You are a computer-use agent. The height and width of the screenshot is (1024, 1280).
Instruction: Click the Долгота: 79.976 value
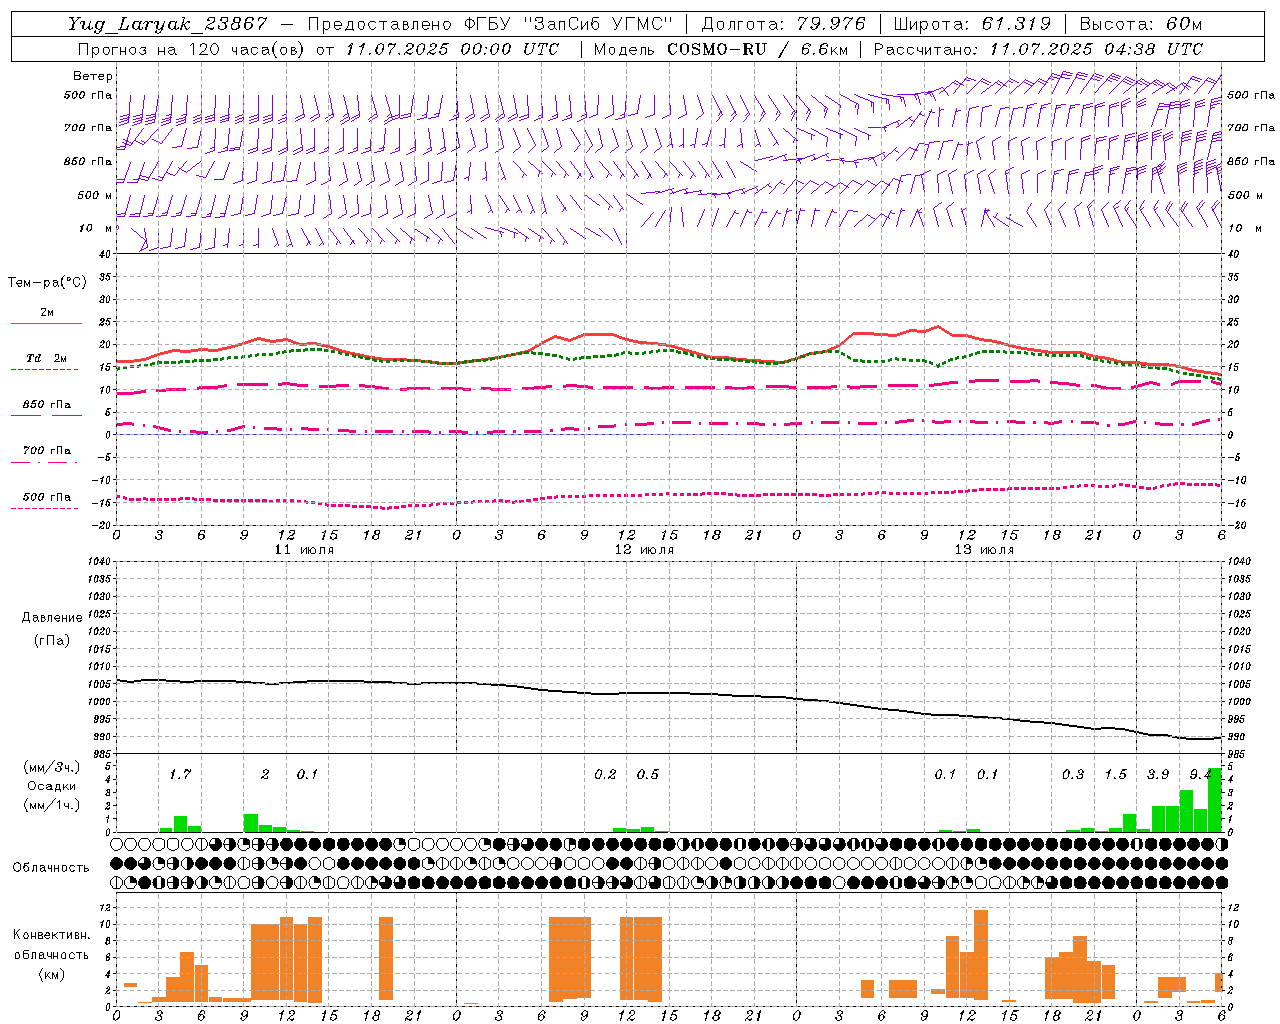[x=784, y=24]
